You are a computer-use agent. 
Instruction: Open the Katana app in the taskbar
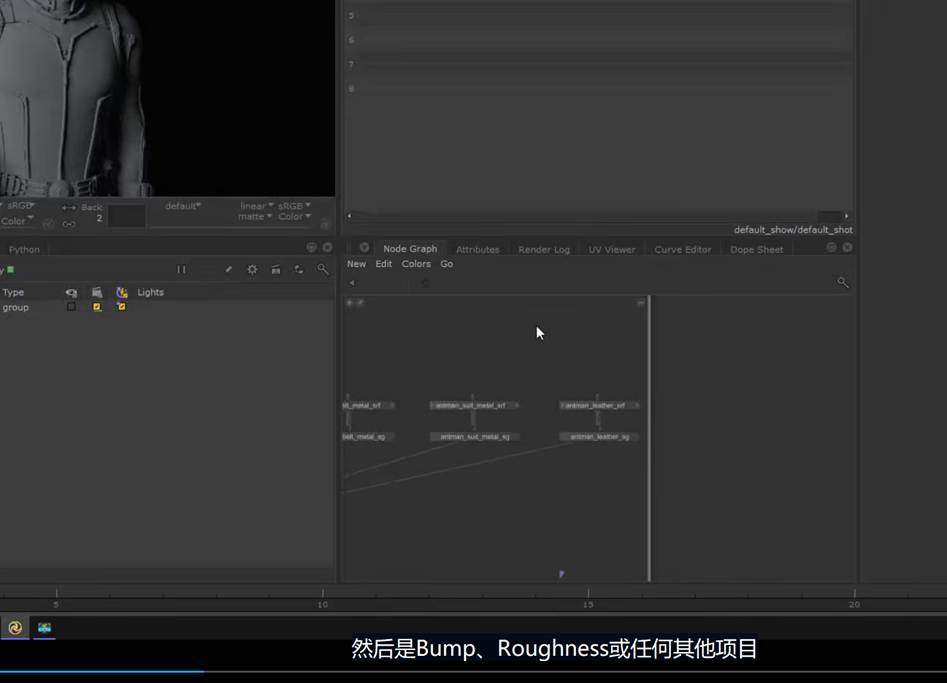15,628
